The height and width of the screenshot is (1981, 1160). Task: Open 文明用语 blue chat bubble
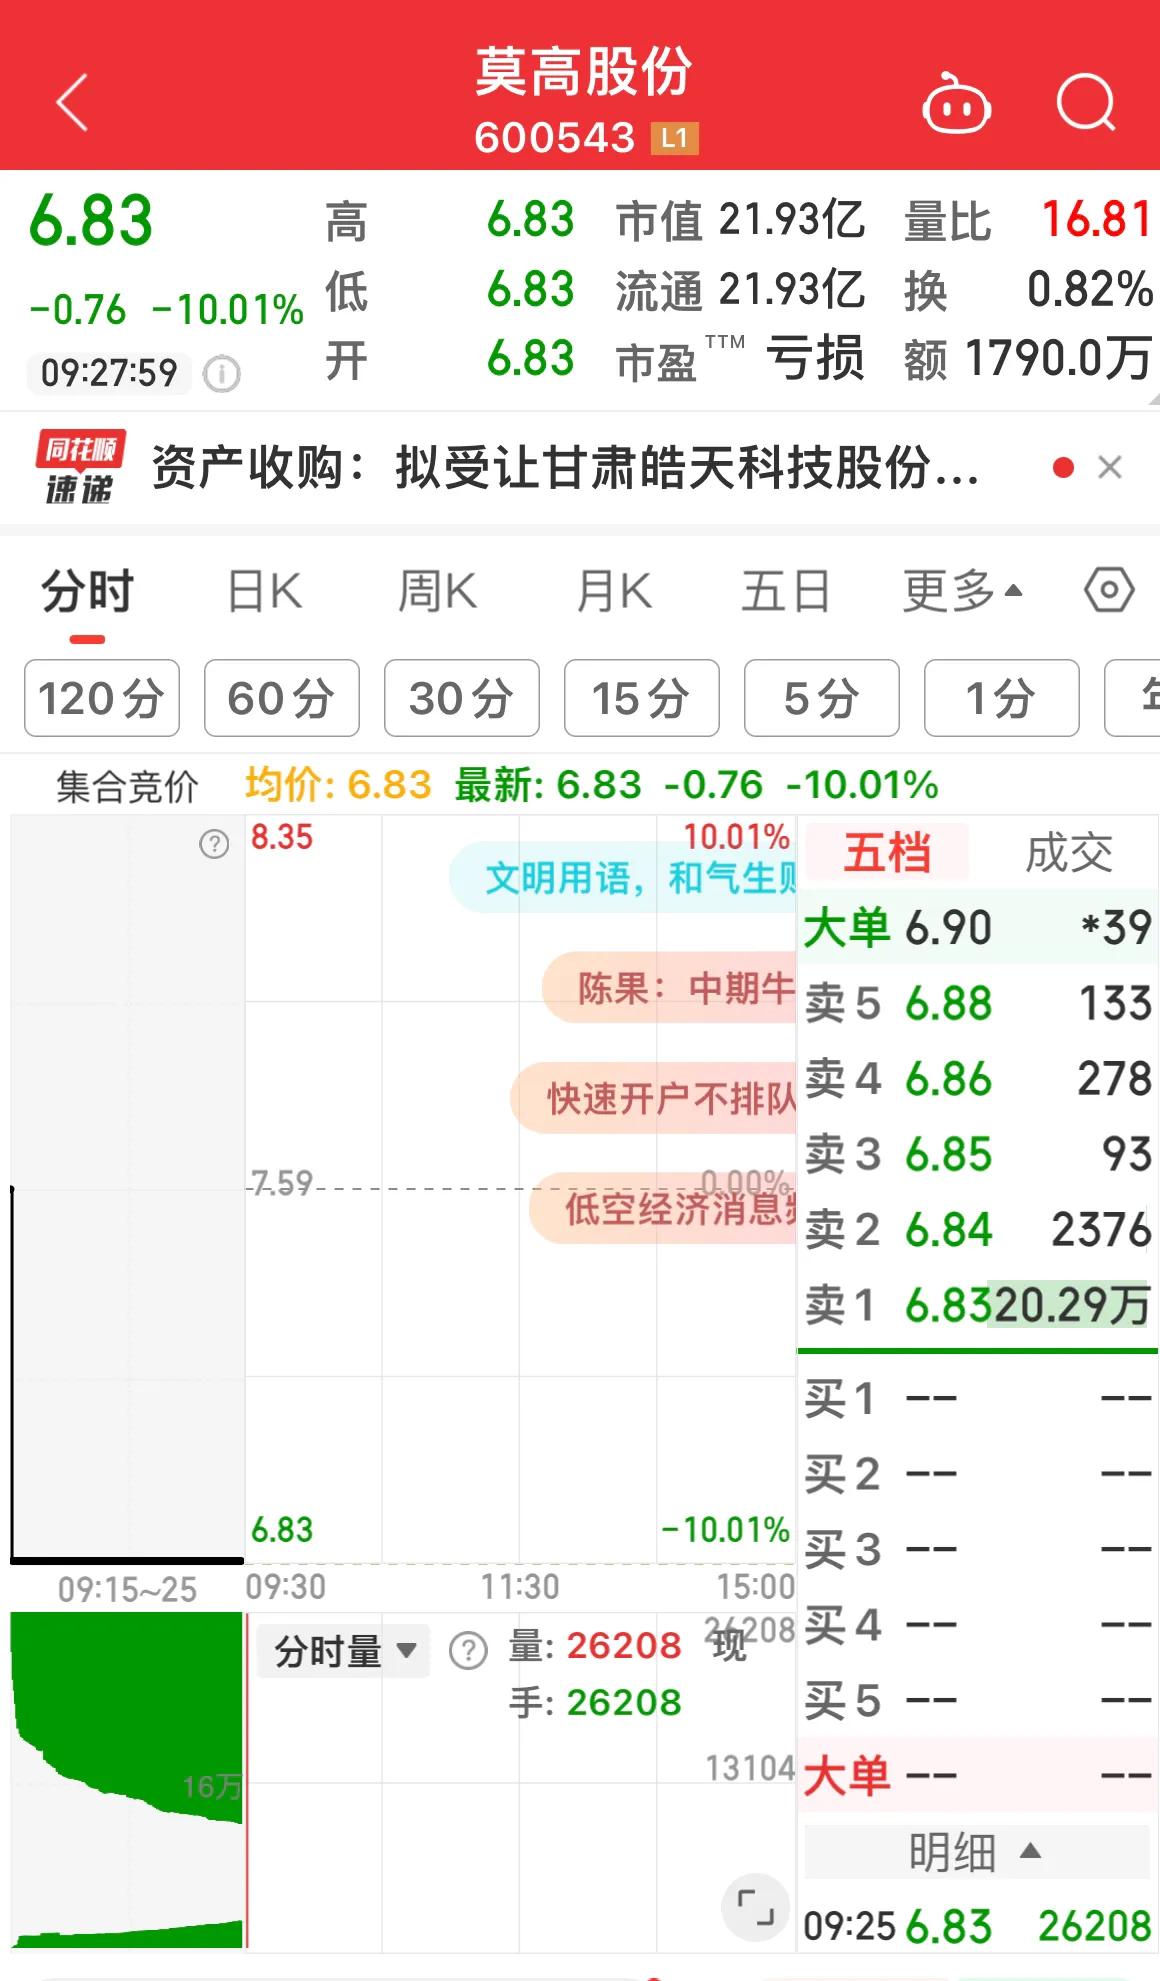(623, 878)
